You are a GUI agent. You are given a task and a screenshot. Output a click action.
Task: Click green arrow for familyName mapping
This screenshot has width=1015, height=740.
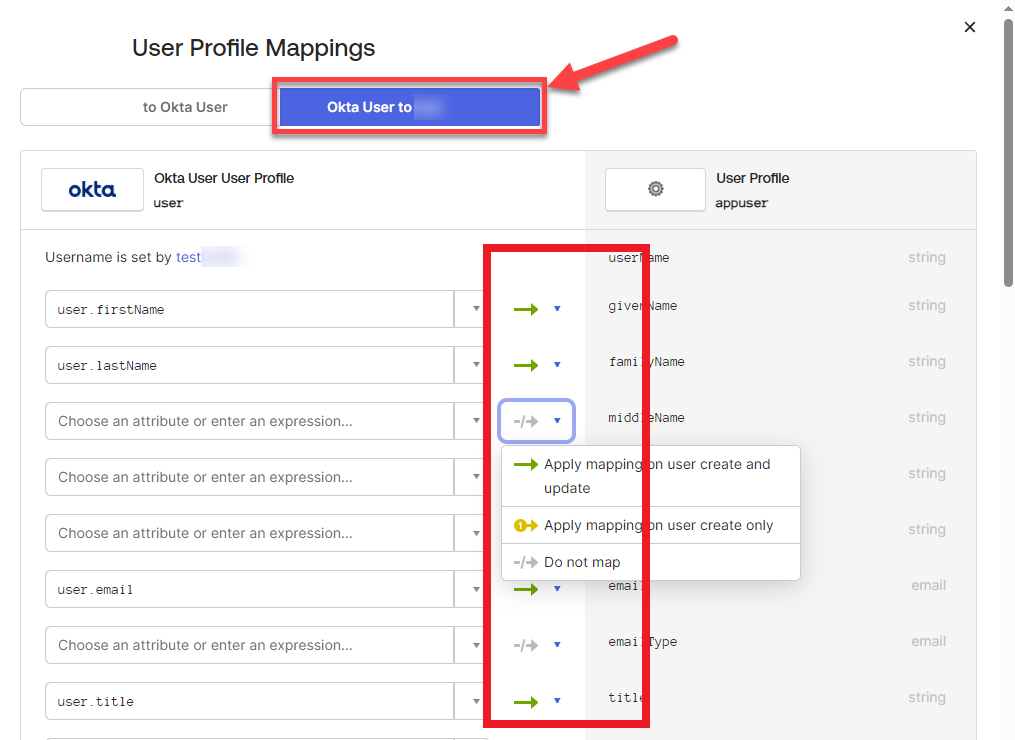point(526,365)
